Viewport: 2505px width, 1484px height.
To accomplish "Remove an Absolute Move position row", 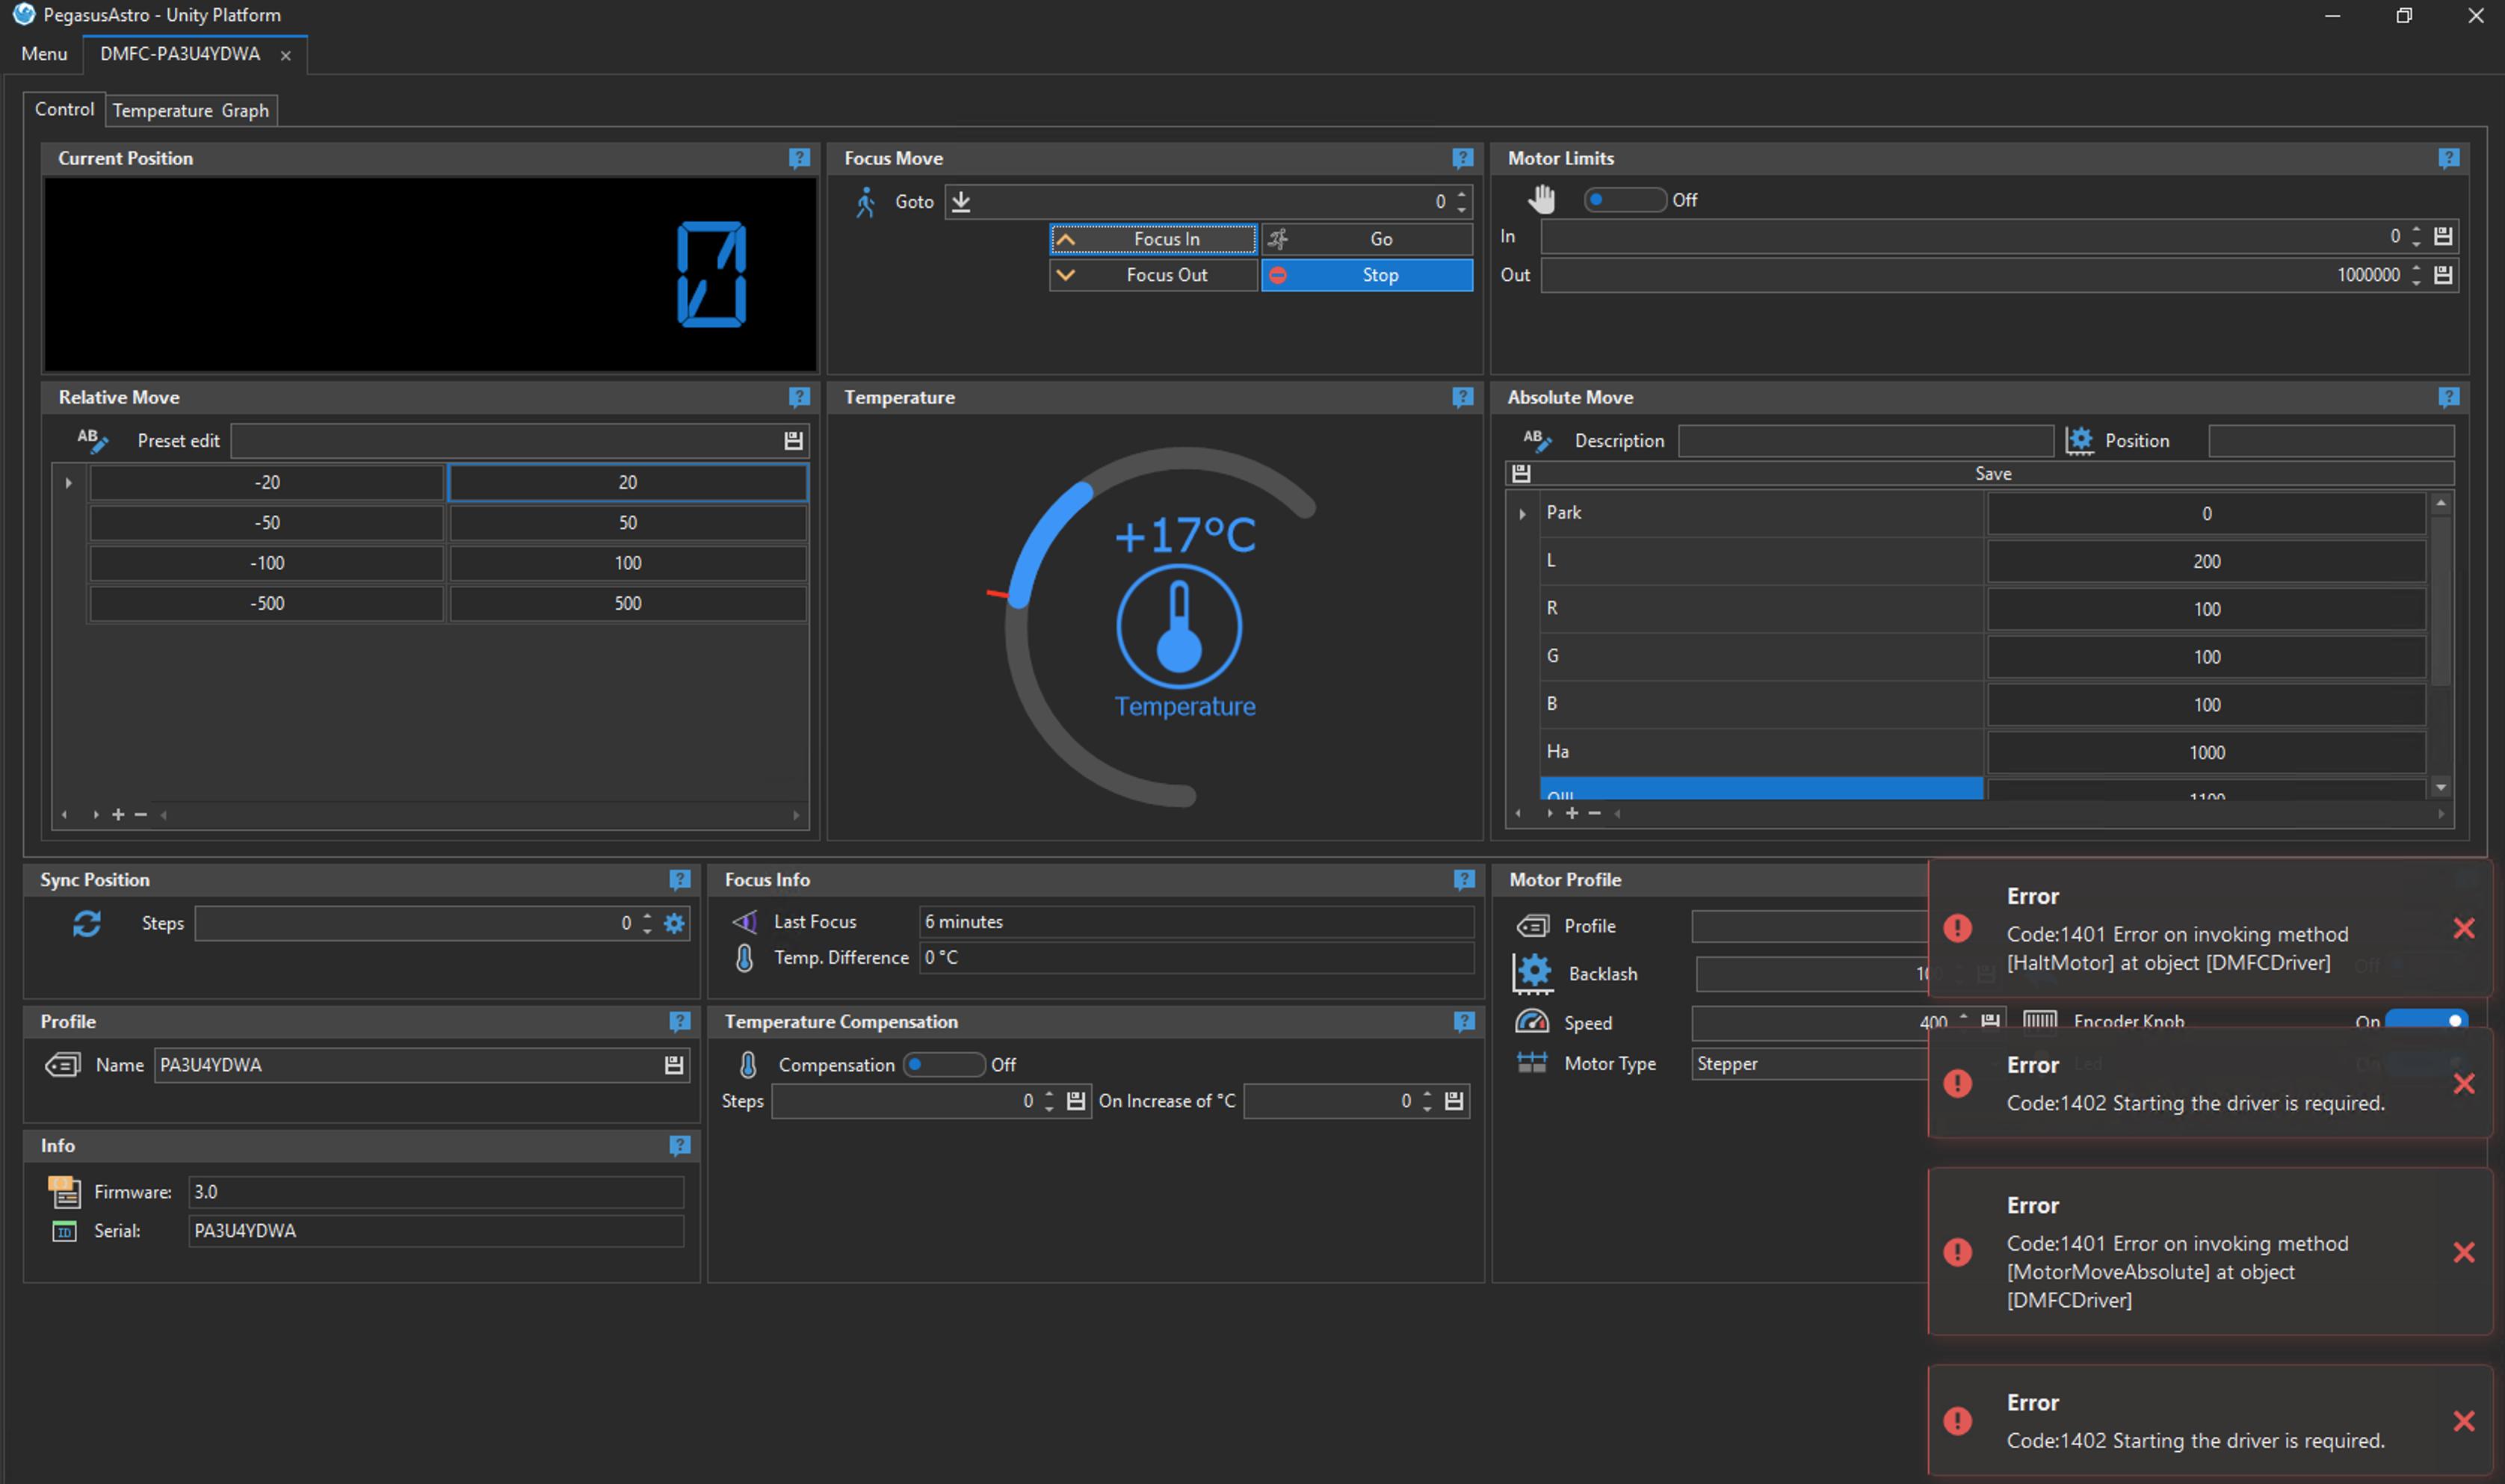I will point(1595,813).
